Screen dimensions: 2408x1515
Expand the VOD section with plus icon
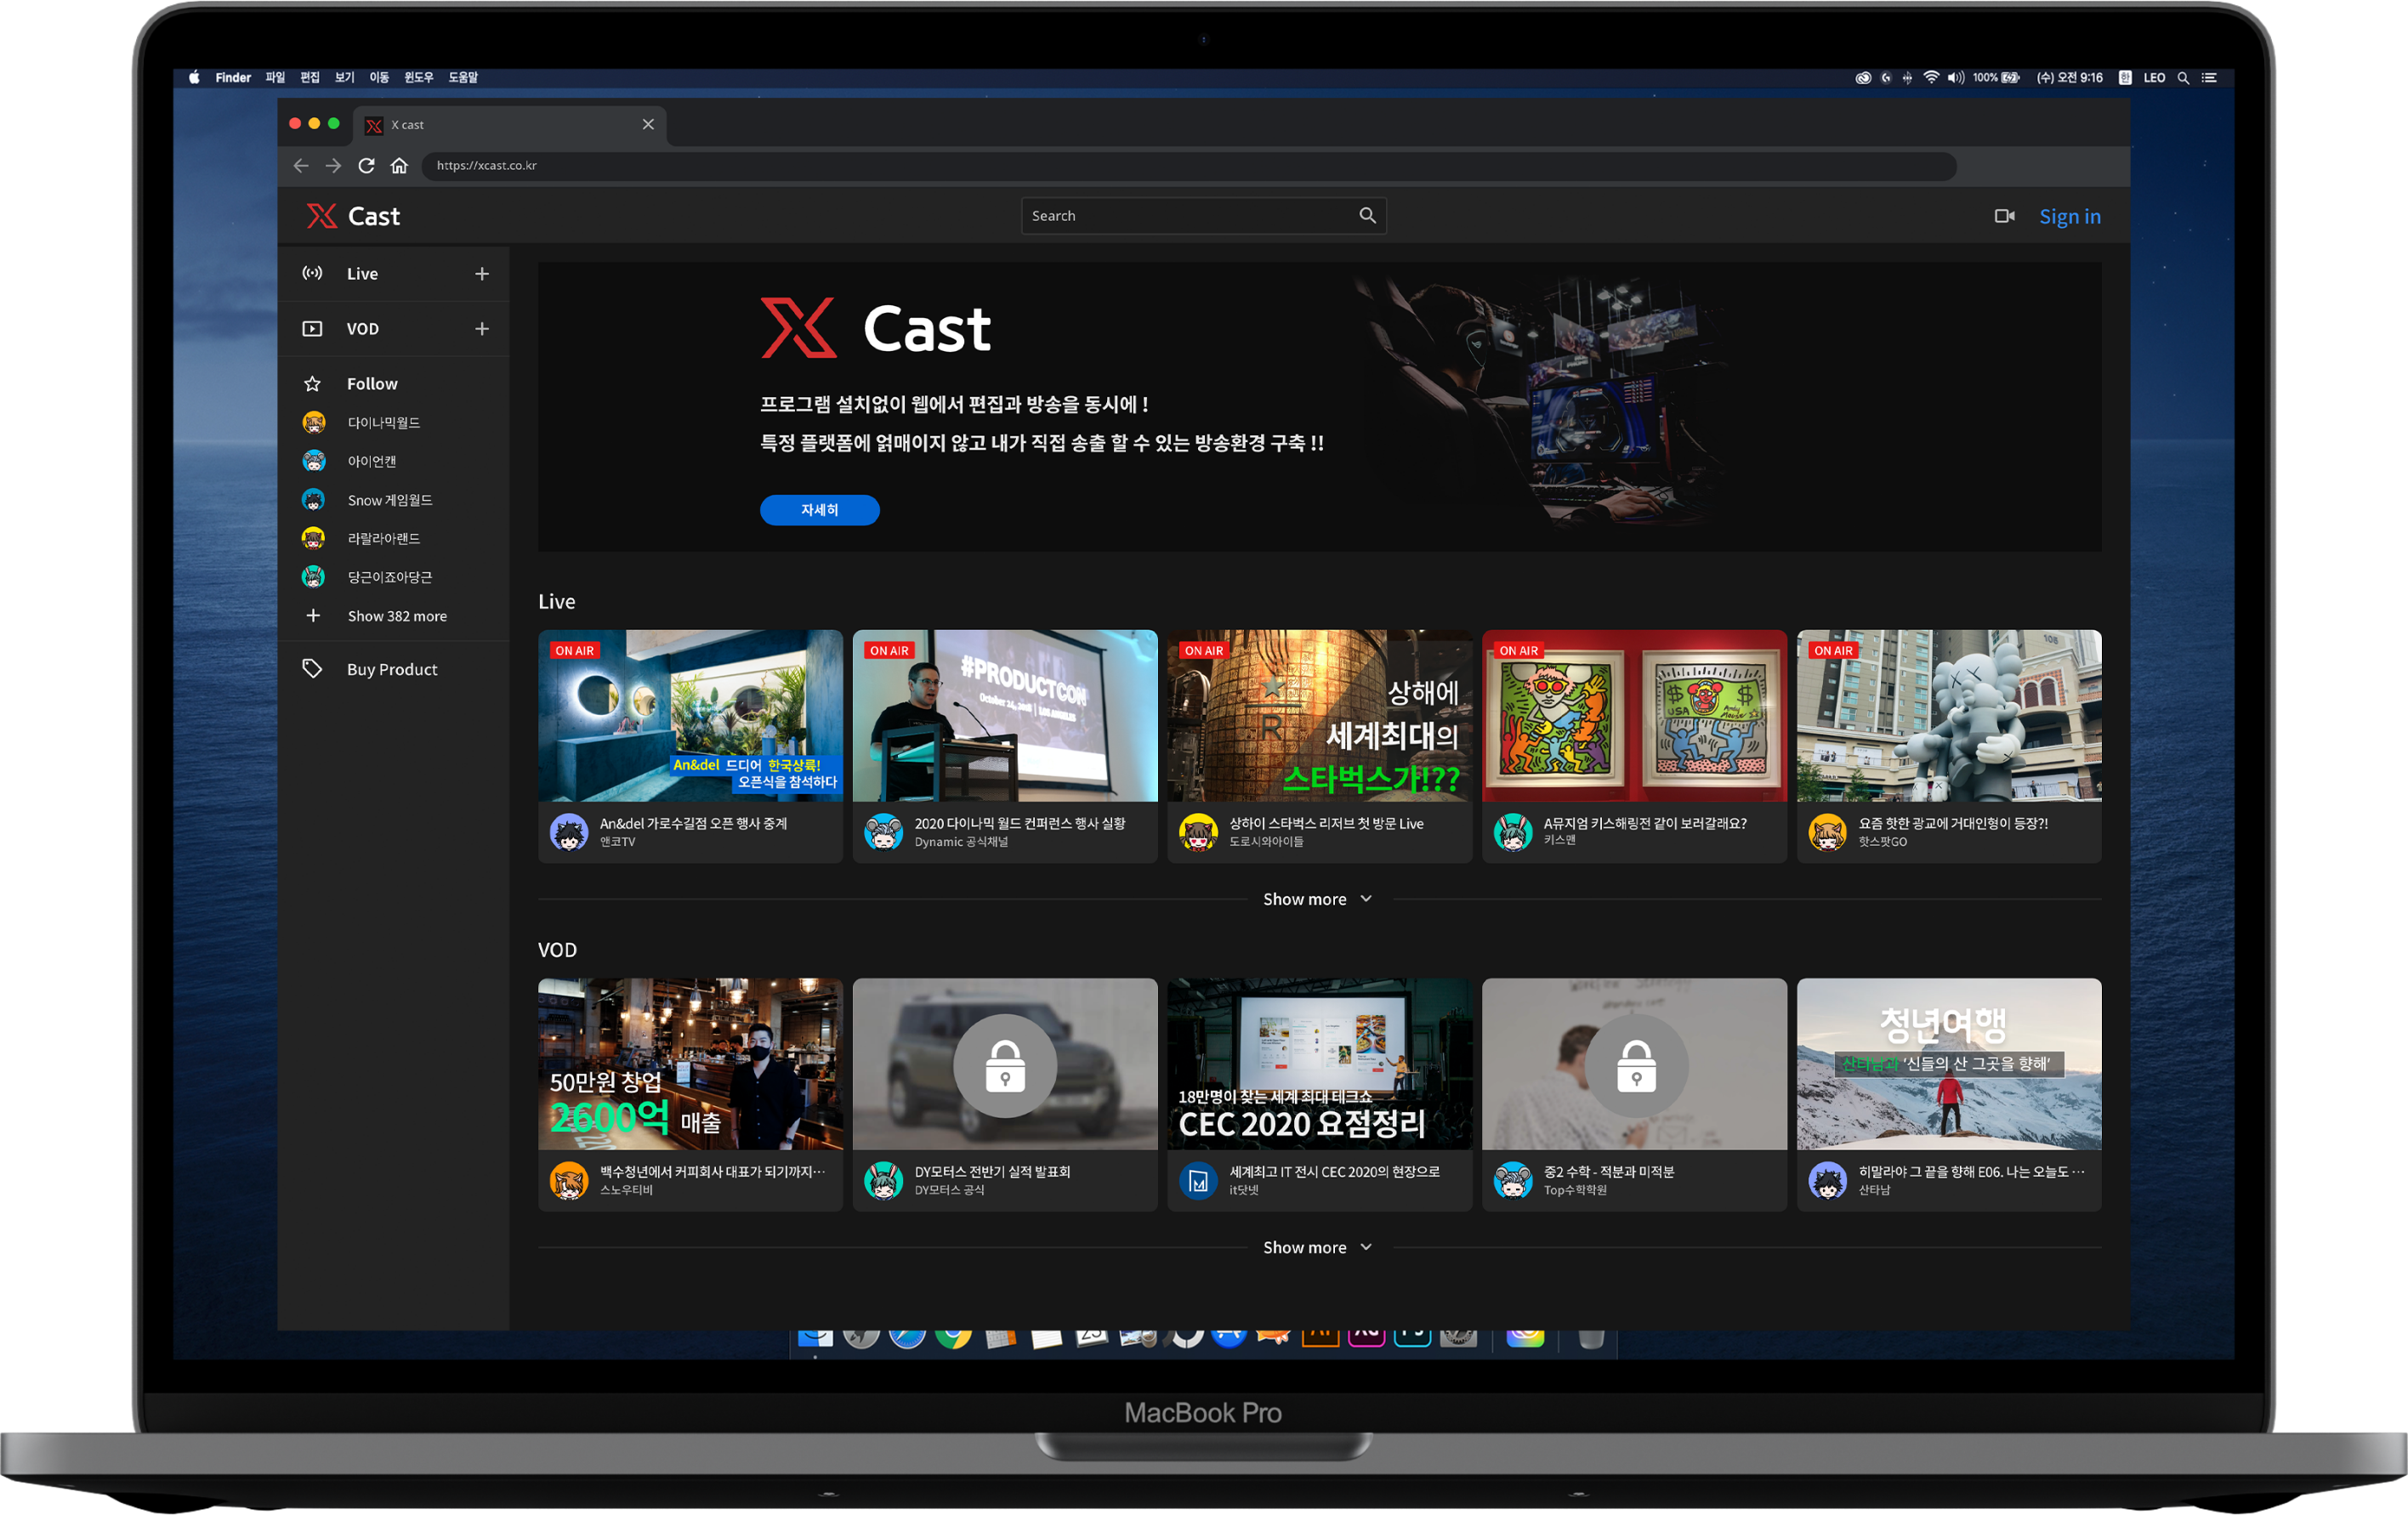click(482, 329)
